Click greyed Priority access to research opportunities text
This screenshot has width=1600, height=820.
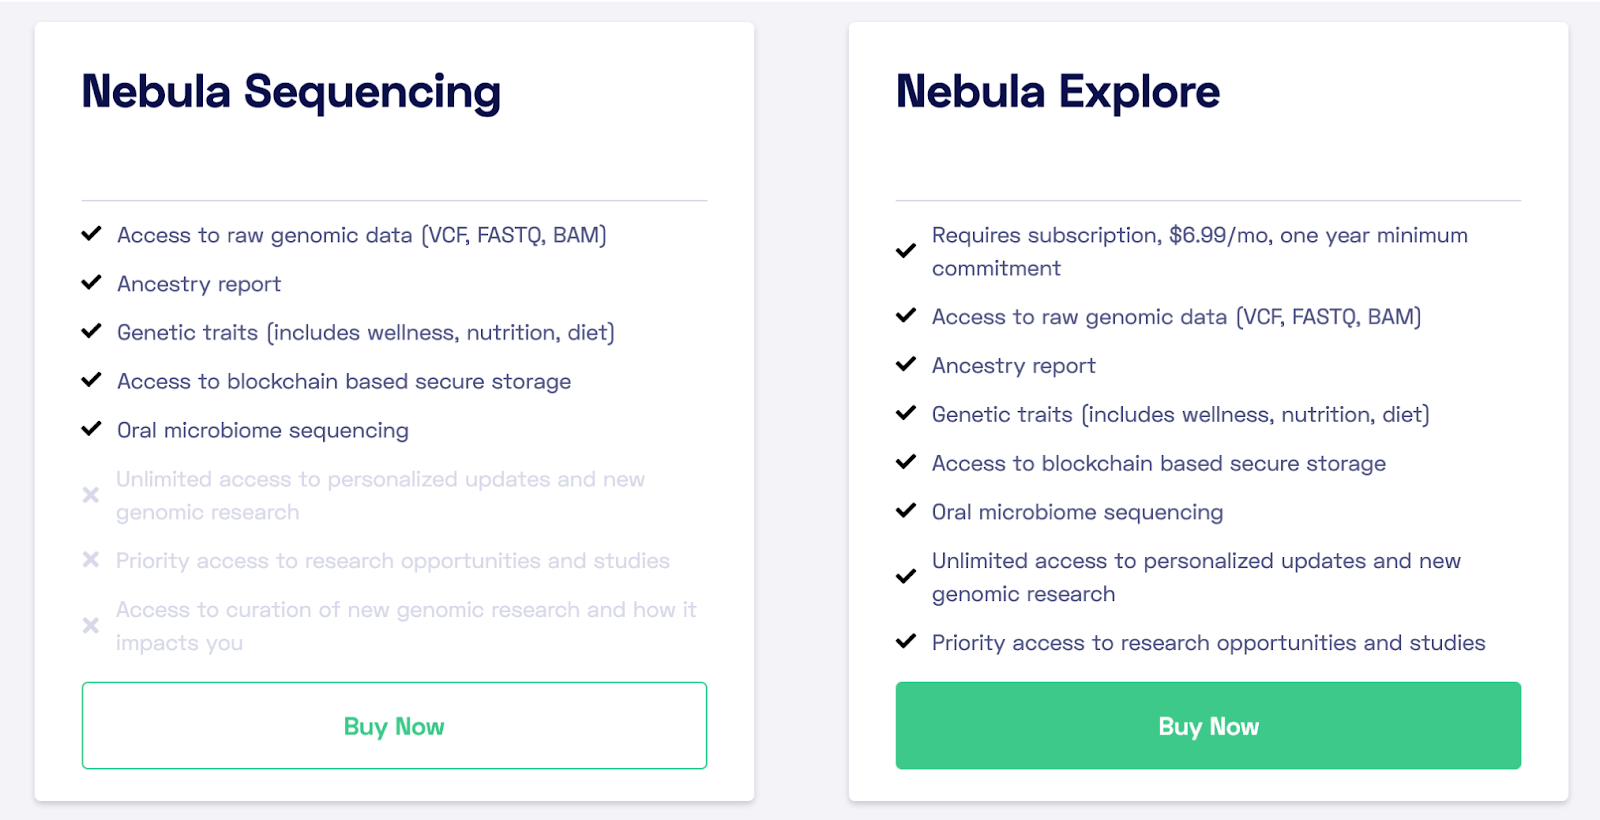(x=393, y=561)
